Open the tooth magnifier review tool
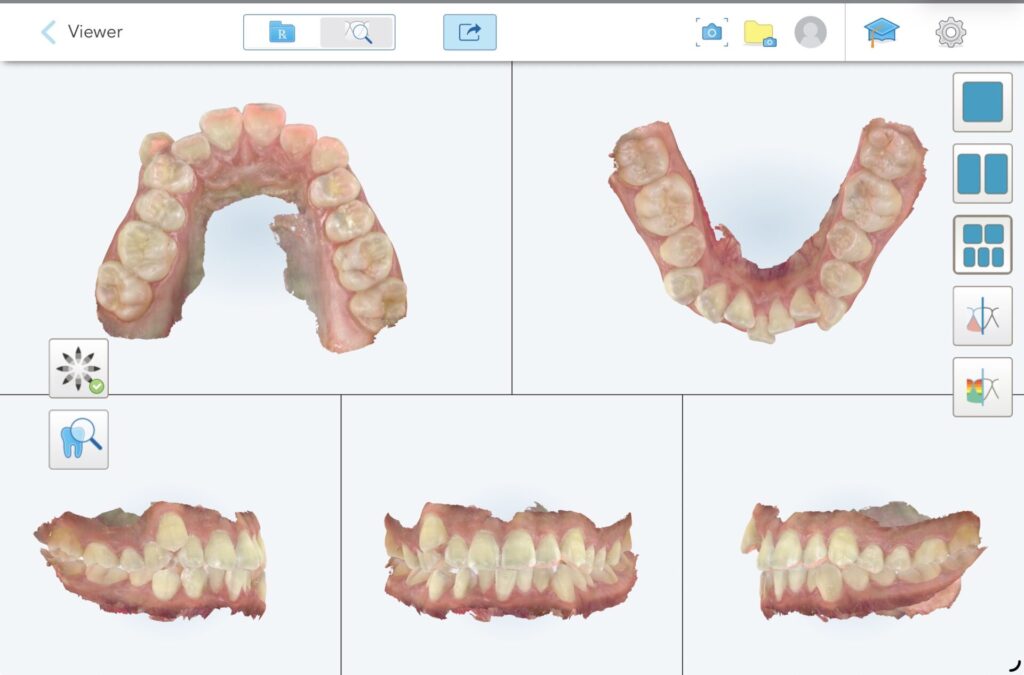The image size is (1024, 675). 78,439
